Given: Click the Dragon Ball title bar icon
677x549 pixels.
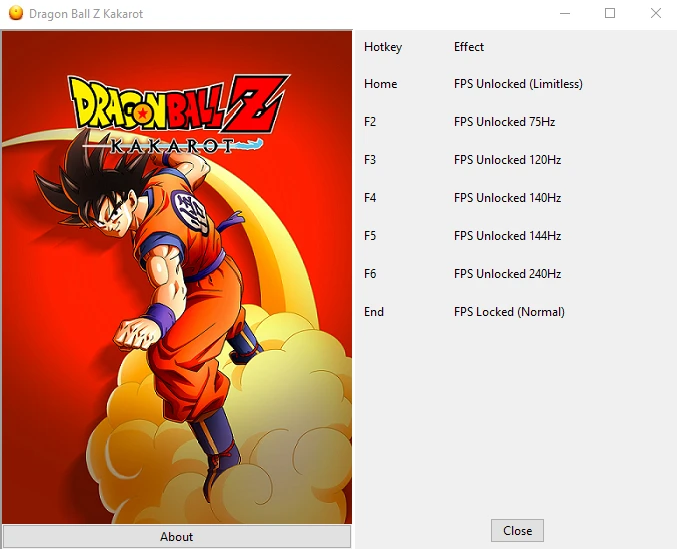Looking at the screenshot, I should coord(16,13).
